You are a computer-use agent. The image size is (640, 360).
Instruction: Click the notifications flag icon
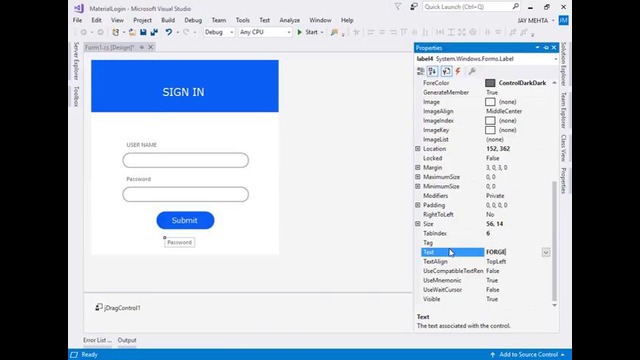point(398,7)
